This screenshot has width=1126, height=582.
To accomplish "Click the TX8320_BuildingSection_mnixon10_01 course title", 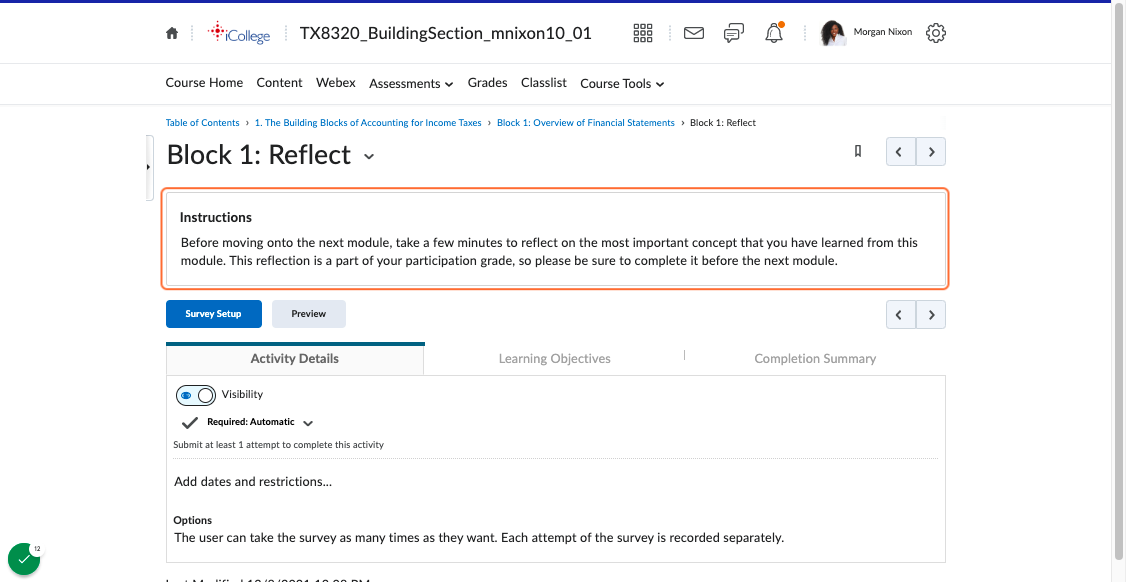I will coord(446,33).
